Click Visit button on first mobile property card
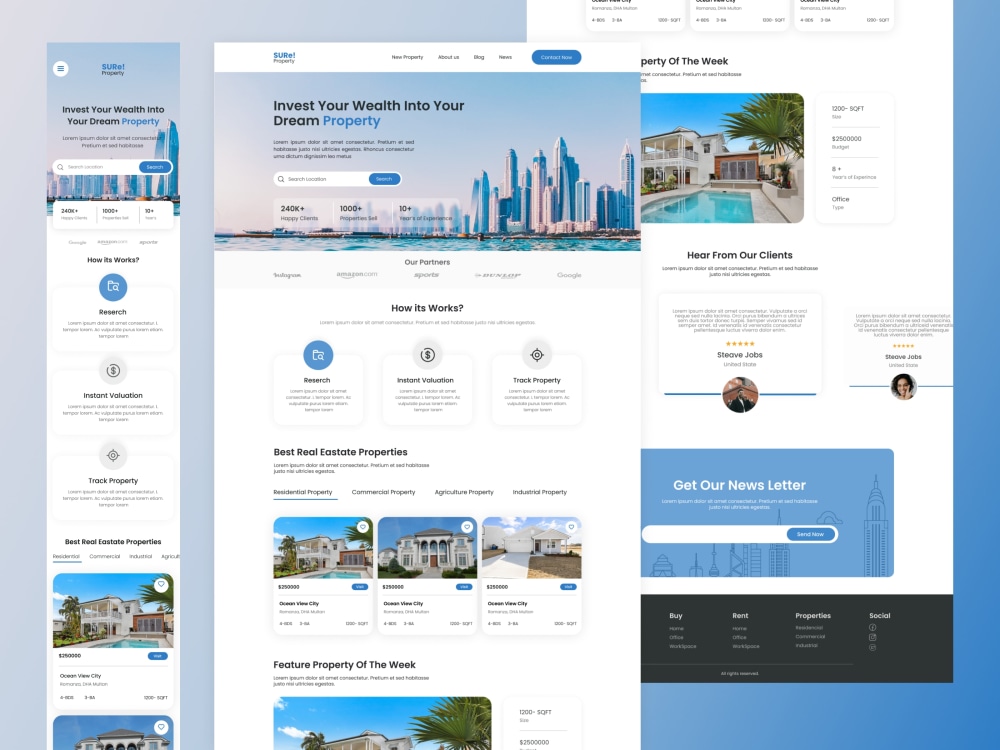The height and width of the screenshot is (750, 1000). [x=158, y=656]
